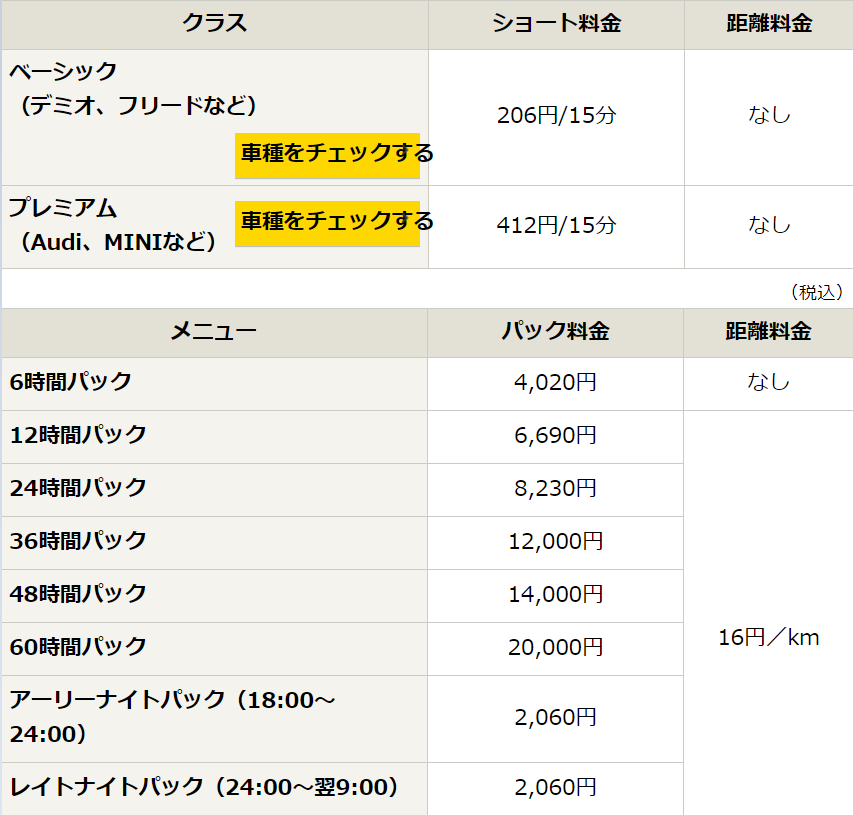Select the 14,000円 price cell
853x815 pixels.
click(x=555, y=594)
